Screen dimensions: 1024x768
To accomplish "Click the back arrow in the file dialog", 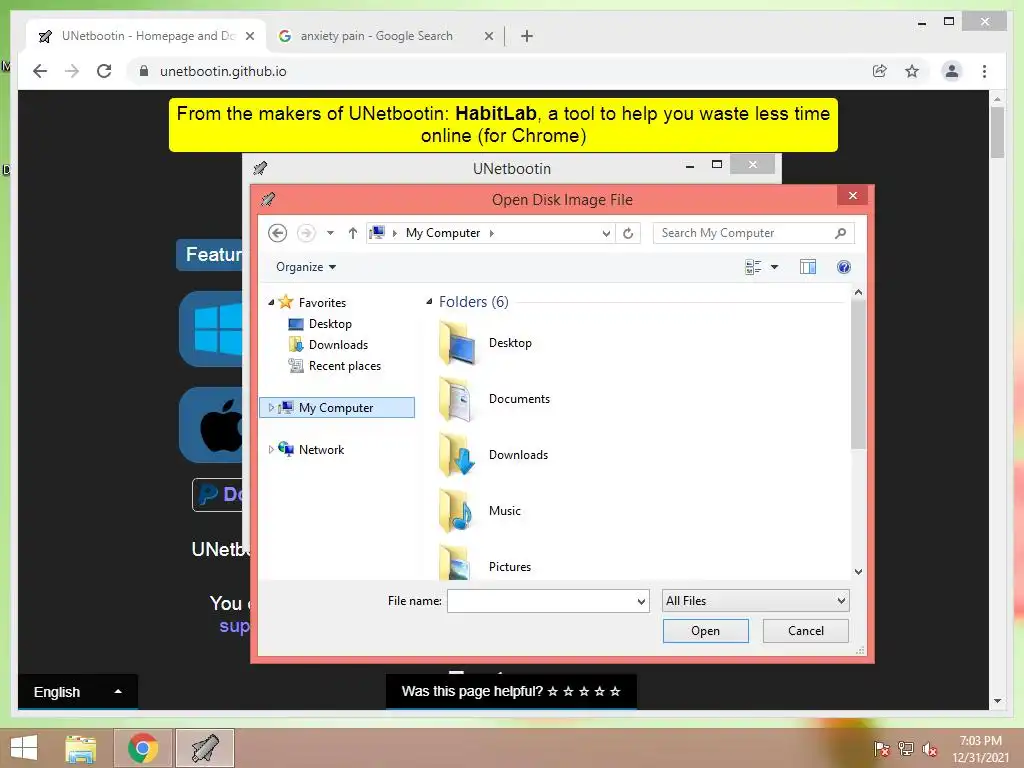I will (x=278, y=233).
